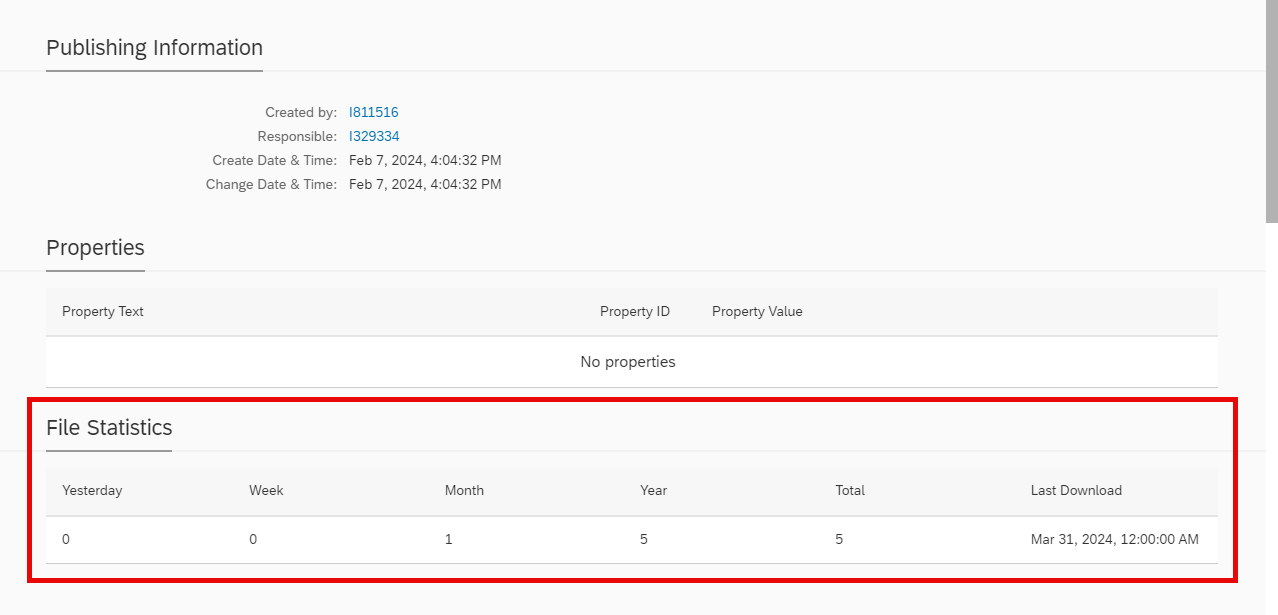1278x615 pixels.
Task: Click the No properties placeholder text
Action: pyautogui.click(x=628, y=362)
